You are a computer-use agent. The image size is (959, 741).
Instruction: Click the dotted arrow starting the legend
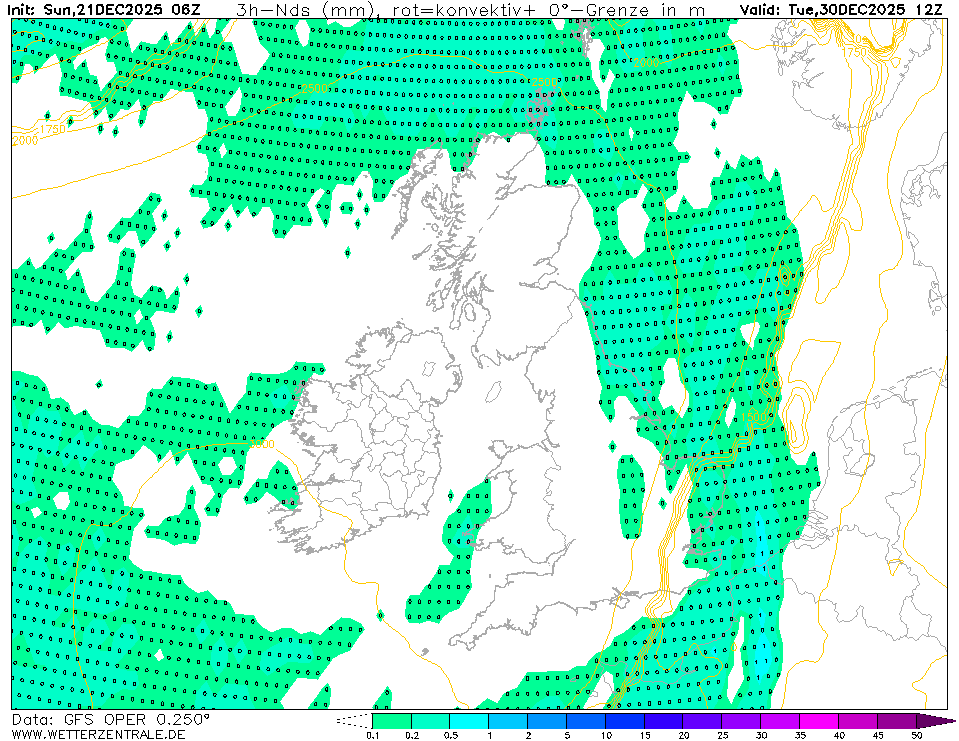353,720
